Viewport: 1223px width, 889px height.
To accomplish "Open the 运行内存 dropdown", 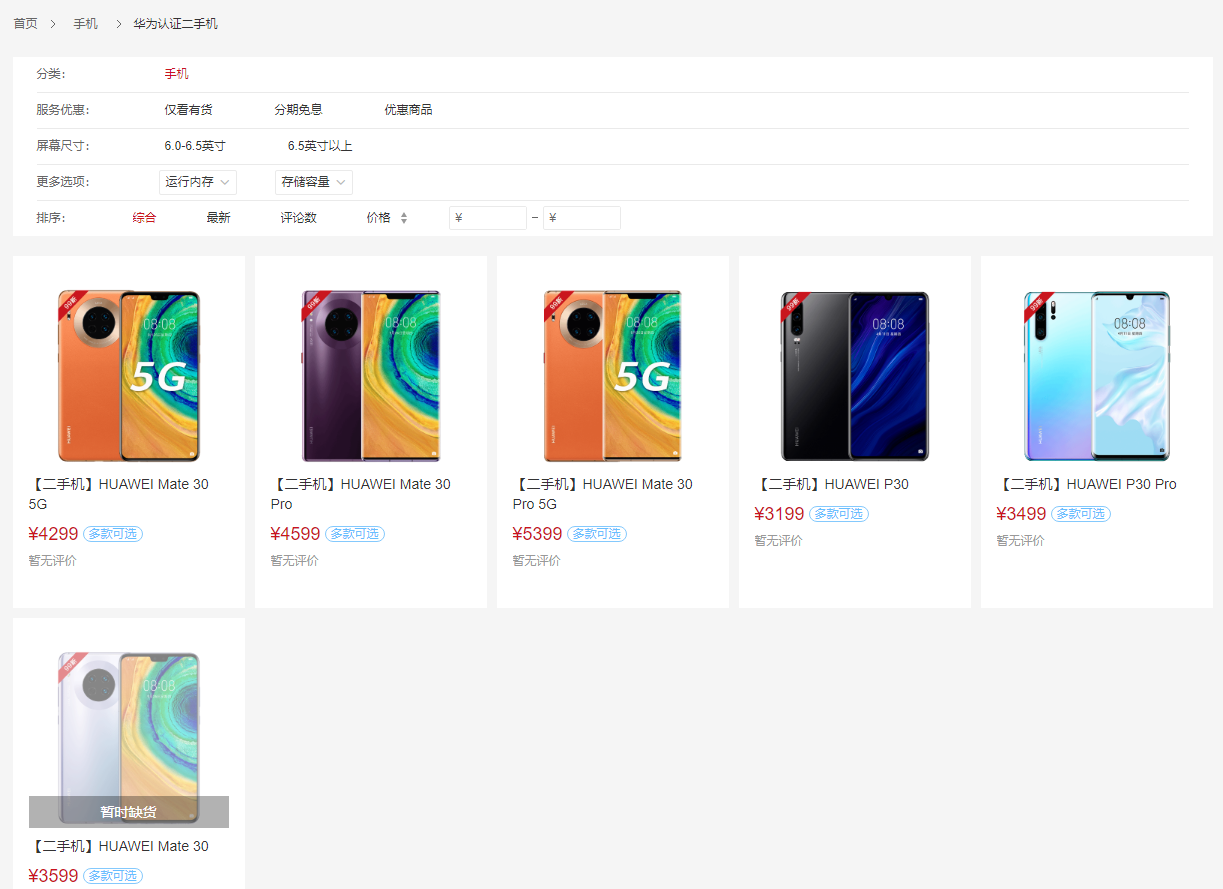I will [197, 182].
